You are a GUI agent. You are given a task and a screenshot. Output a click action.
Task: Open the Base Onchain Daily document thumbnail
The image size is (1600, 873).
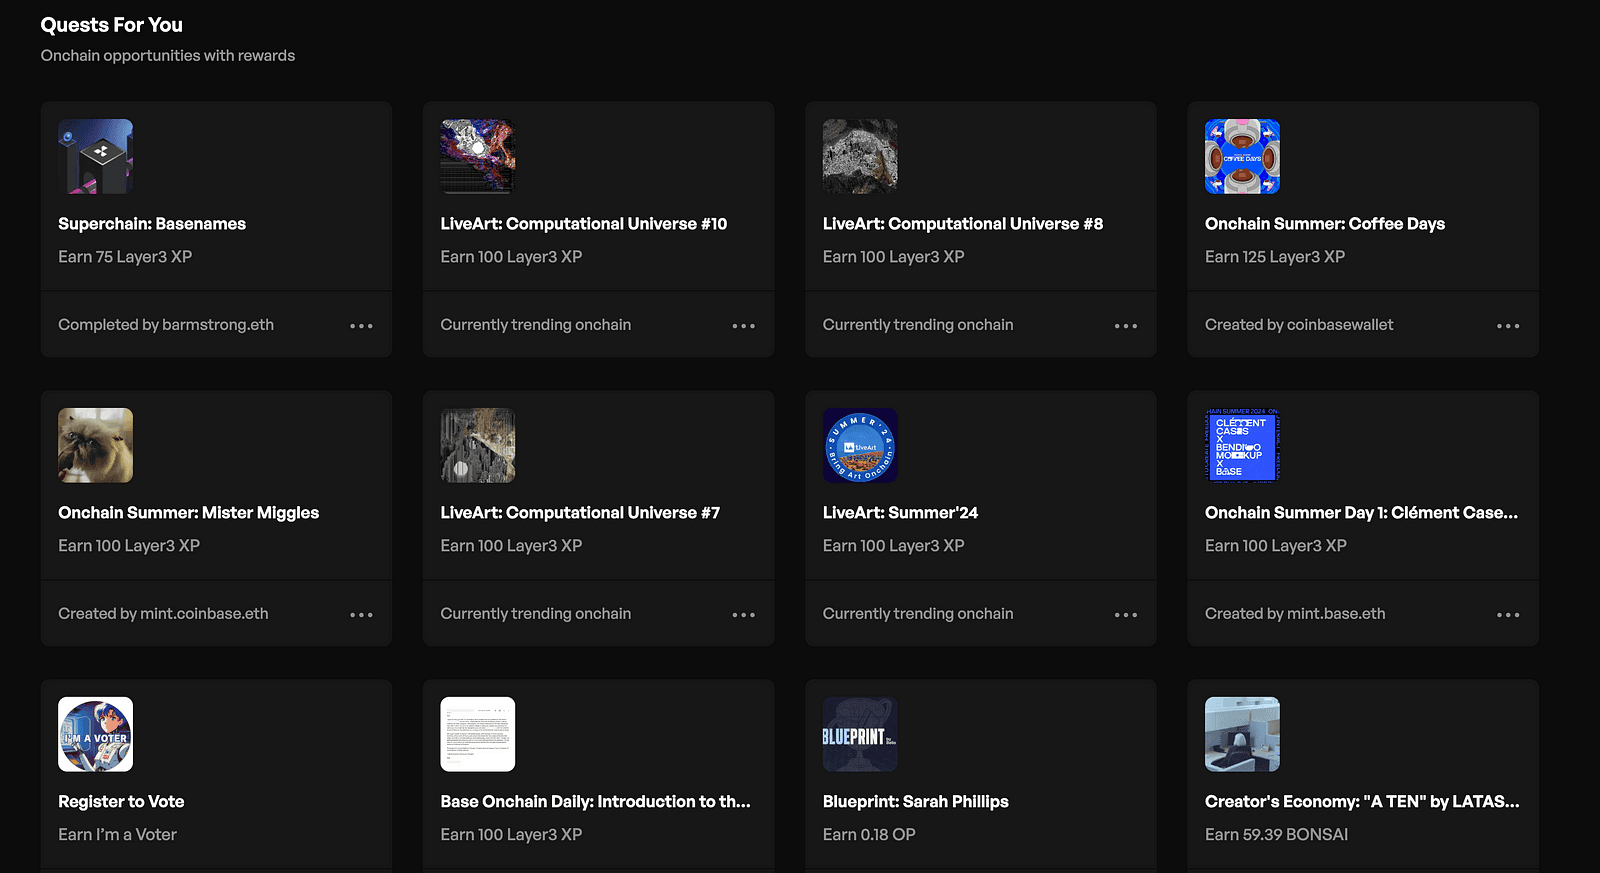478,734
